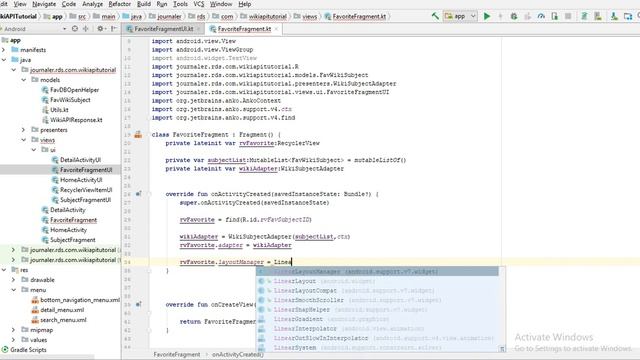Click the Make Project hammer icon

435,16
